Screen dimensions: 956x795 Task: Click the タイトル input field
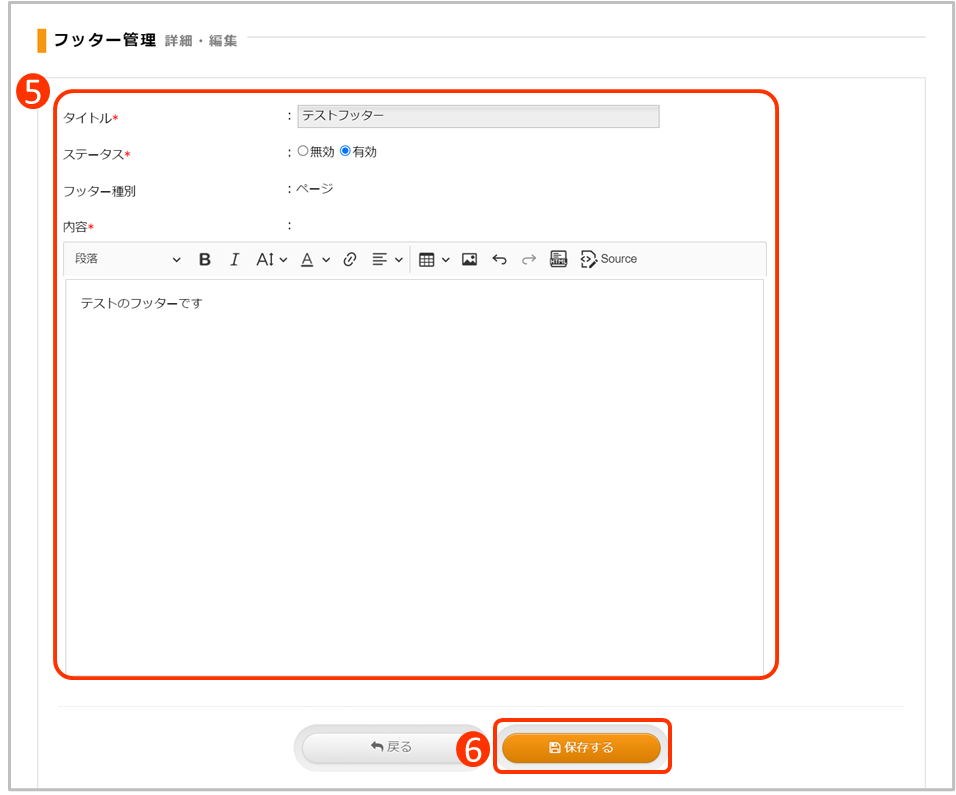point(478,116)
